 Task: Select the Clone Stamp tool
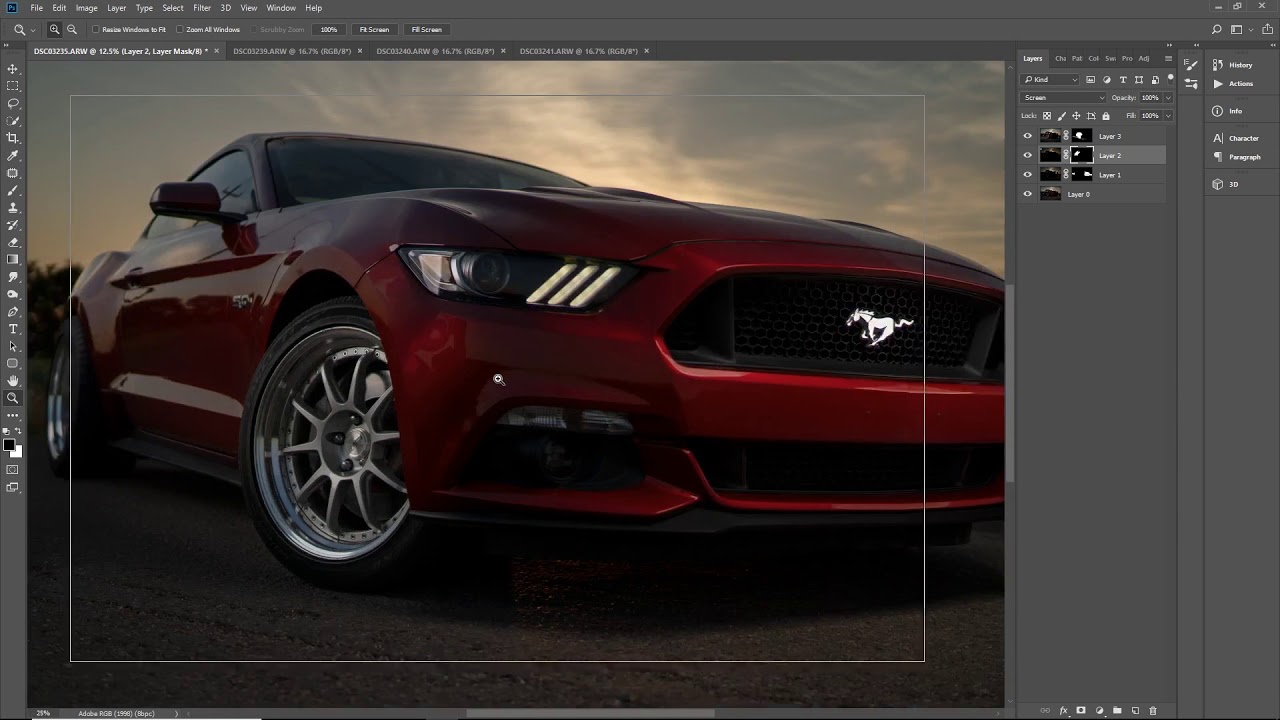pyautogui.click(x=13, y=208)
